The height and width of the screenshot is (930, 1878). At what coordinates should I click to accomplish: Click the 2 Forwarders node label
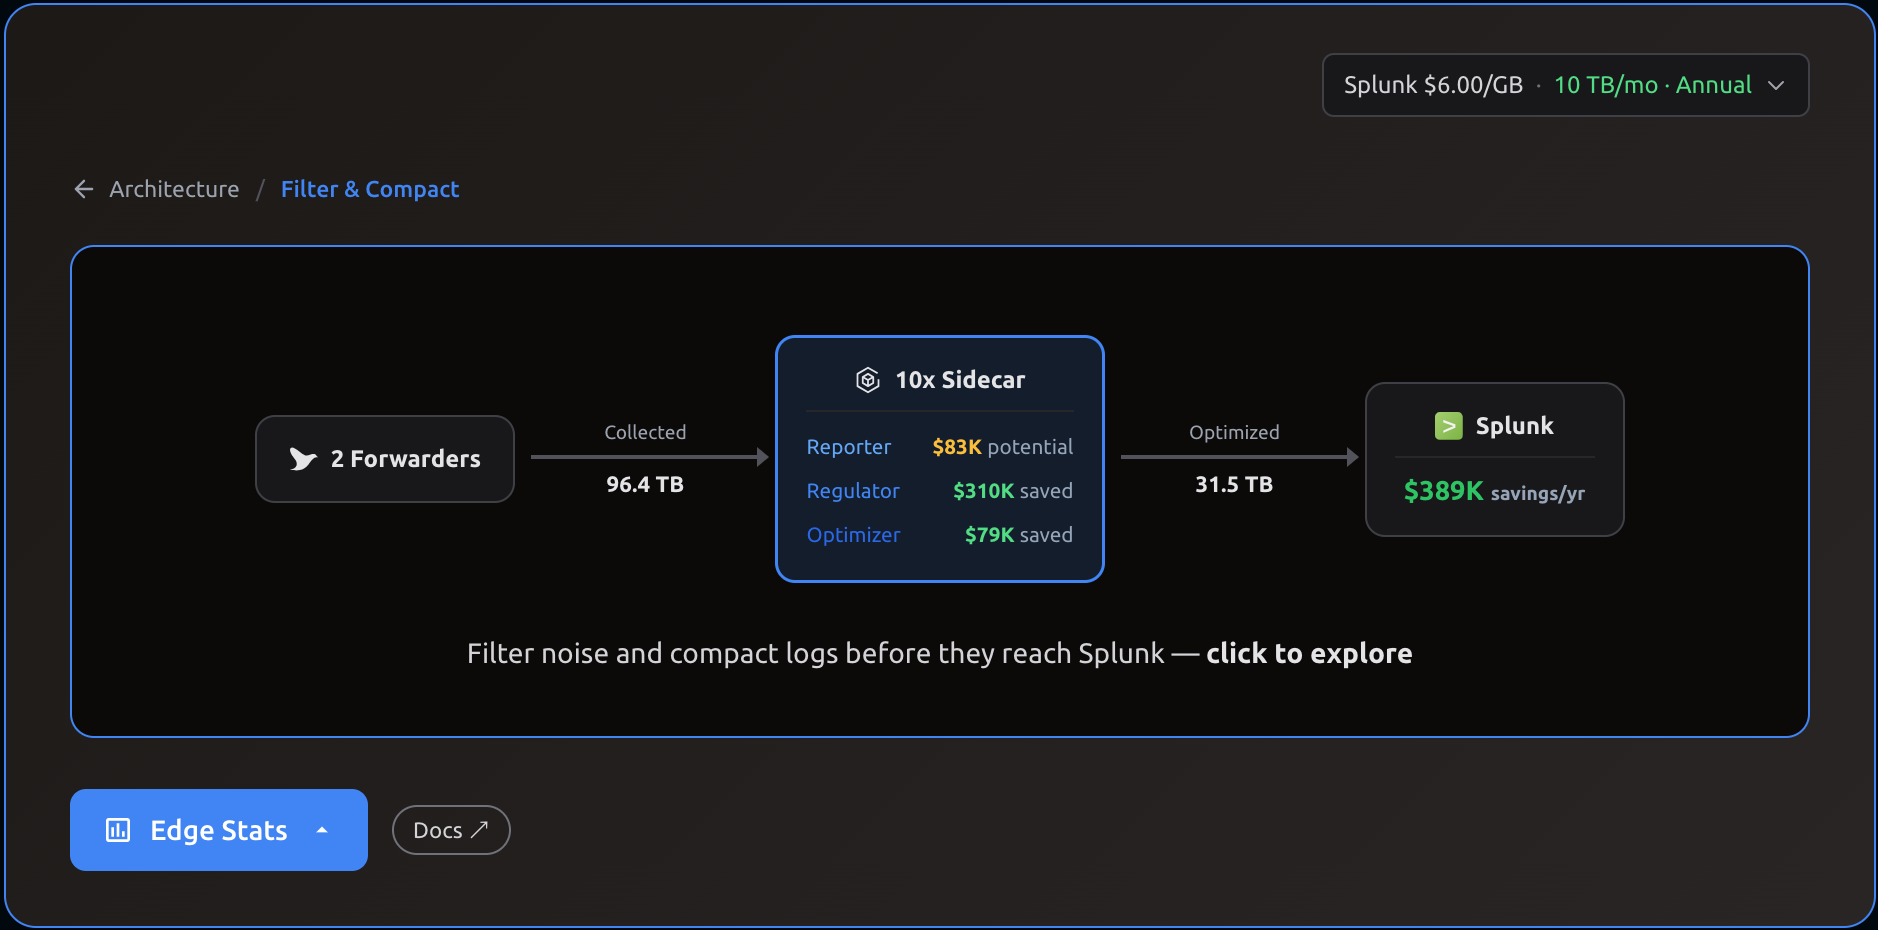(405, 459)
